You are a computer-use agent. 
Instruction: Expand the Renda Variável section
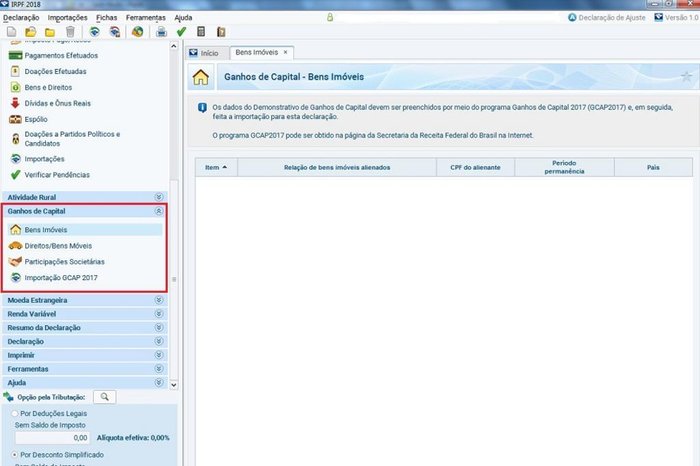(x=158, y=314)
